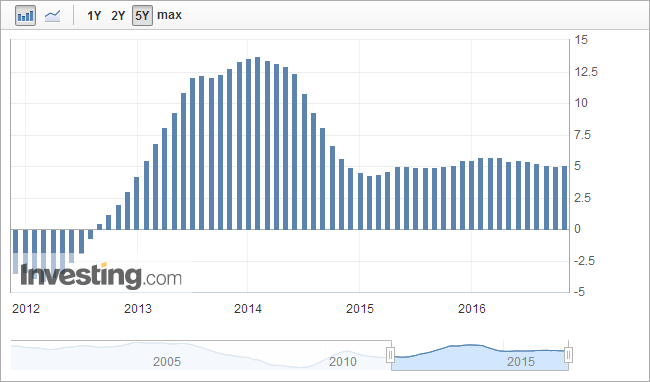
Task: Click the 2015 x-axis label on main chart
Action: click(360, 309)
